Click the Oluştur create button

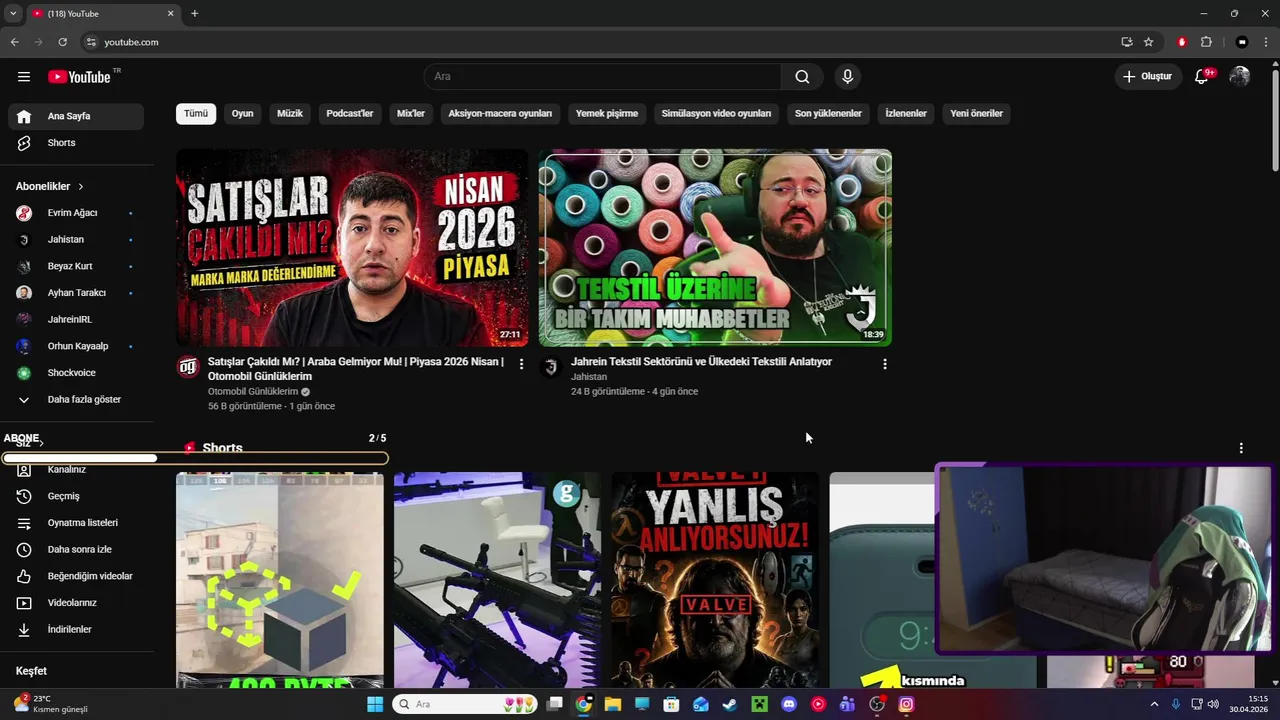[1147, 77]
